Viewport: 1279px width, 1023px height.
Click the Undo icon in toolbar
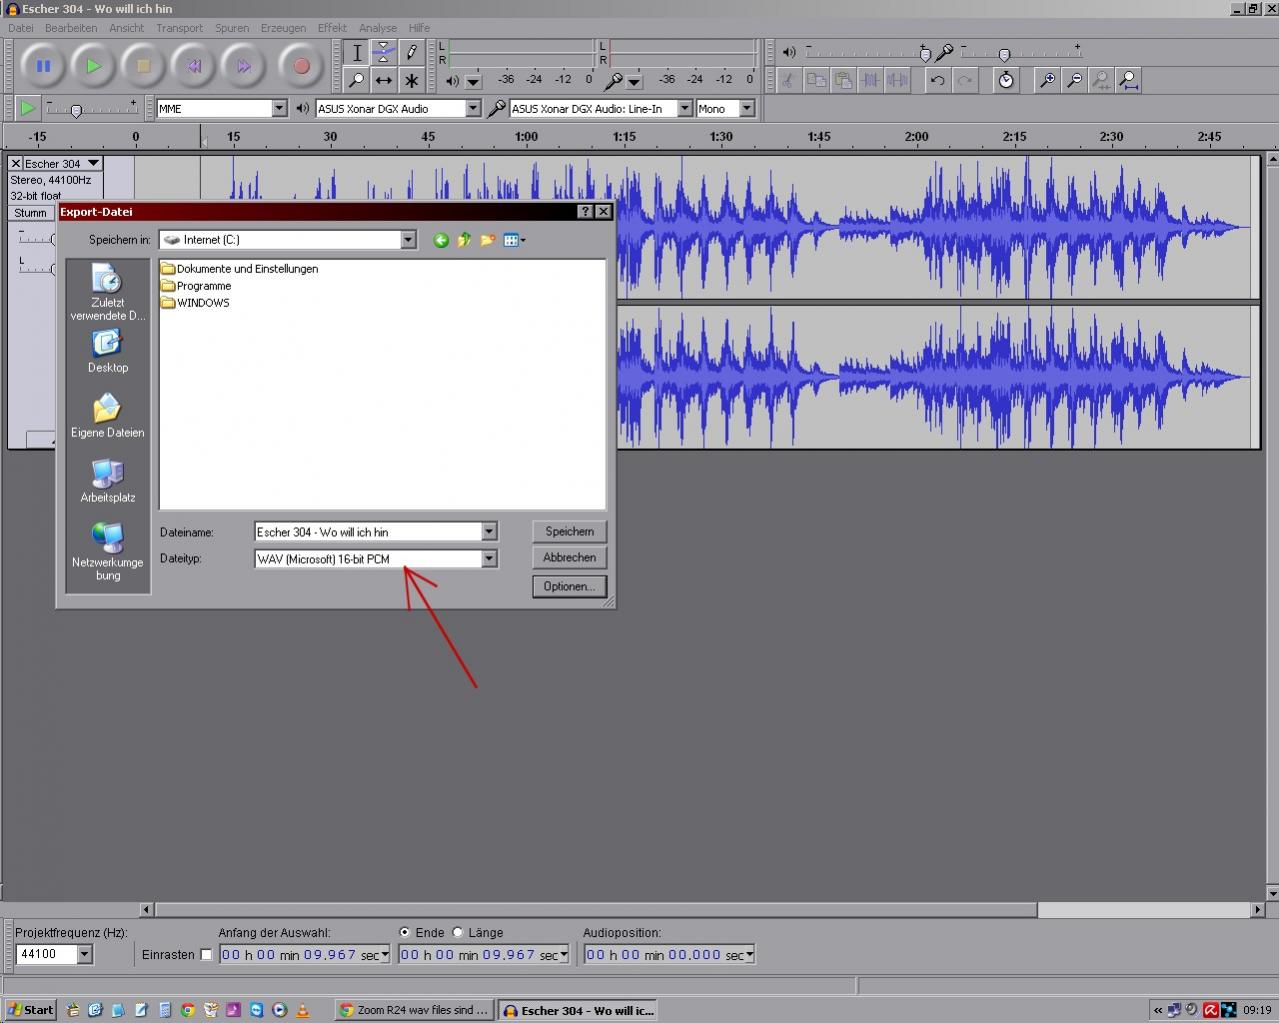[937, 81]
